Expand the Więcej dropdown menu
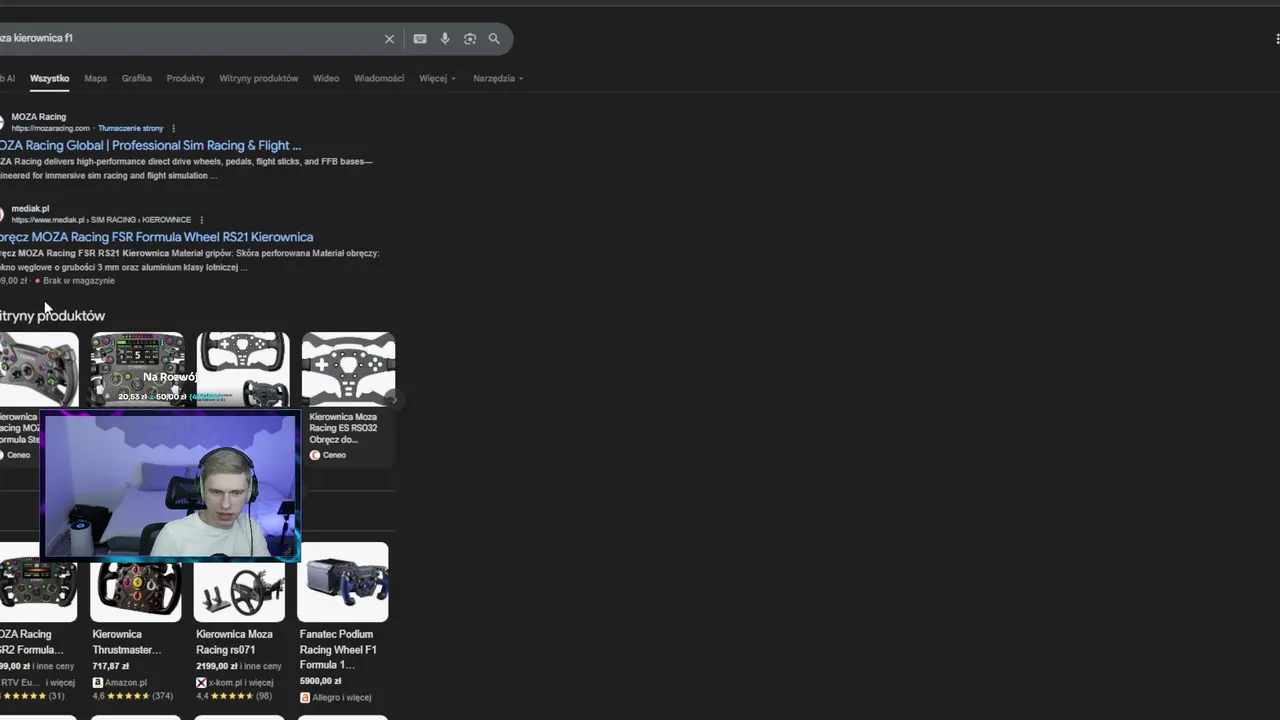Image resolution: width=1280 pixels, height=720 pixels. coord(437,78)
